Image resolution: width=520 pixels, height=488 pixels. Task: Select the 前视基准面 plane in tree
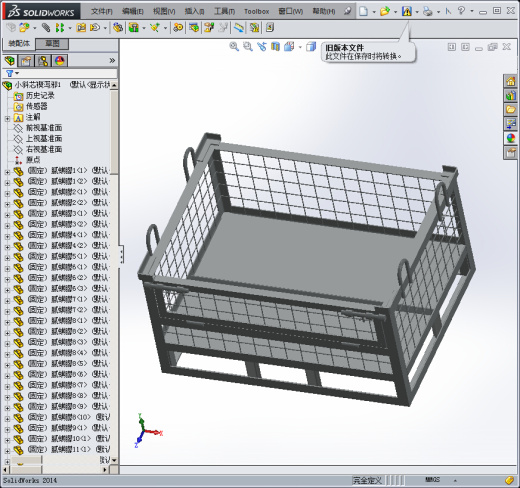[x=44, y=128]
